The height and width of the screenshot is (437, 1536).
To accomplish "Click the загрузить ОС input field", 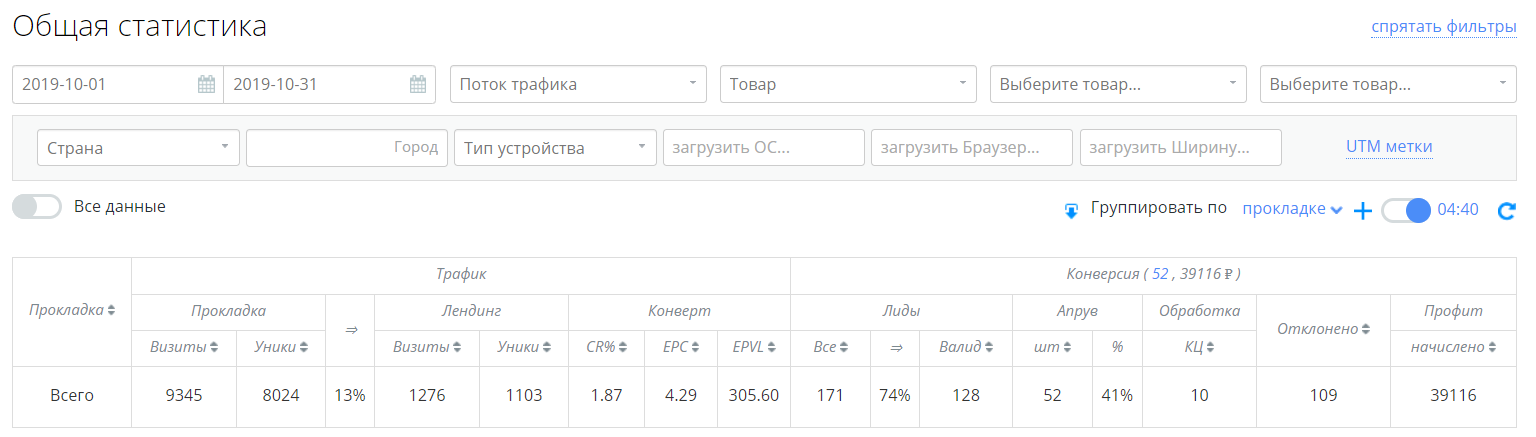I will coord(763,148).
